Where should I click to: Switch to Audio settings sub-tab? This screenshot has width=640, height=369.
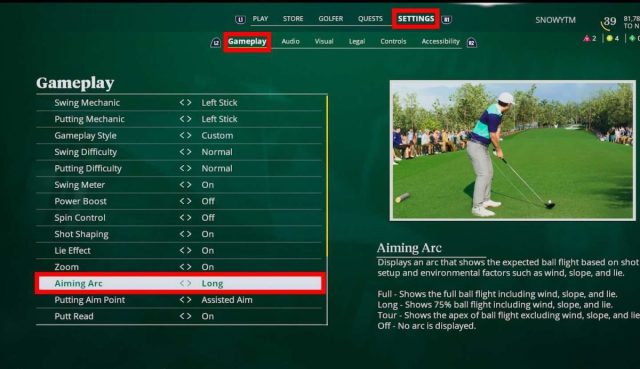pos(291,41)
